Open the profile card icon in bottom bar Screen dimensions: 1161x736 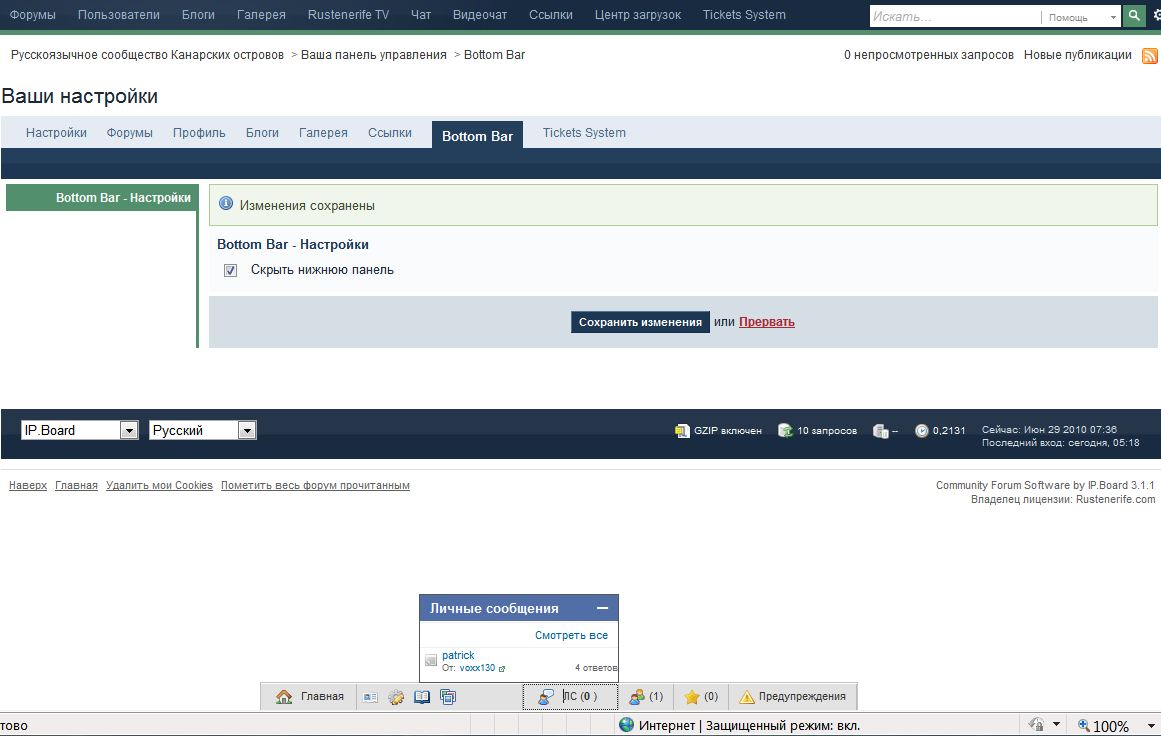370,697
